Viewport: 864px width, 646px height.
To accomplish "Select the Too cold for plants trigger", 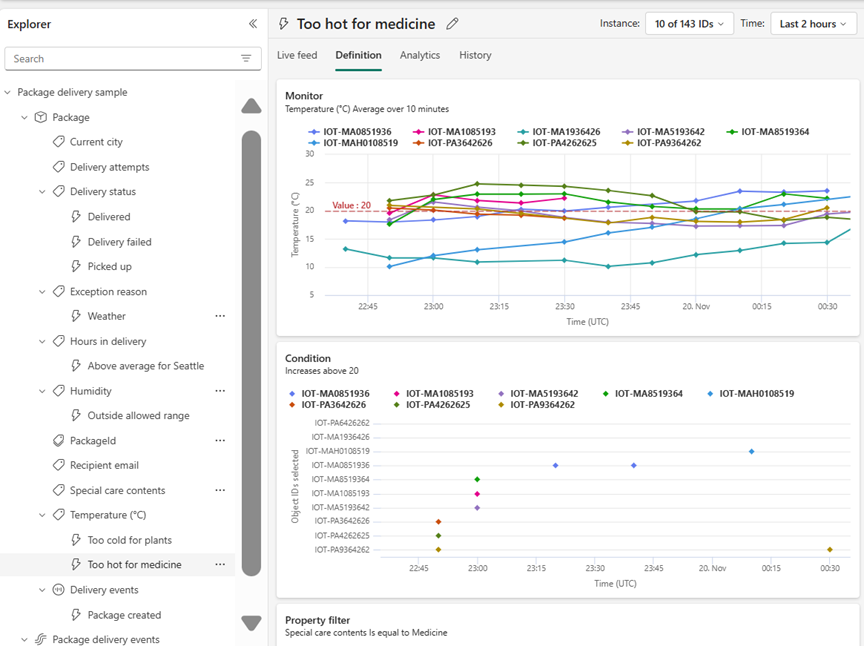I will [129, 540].
